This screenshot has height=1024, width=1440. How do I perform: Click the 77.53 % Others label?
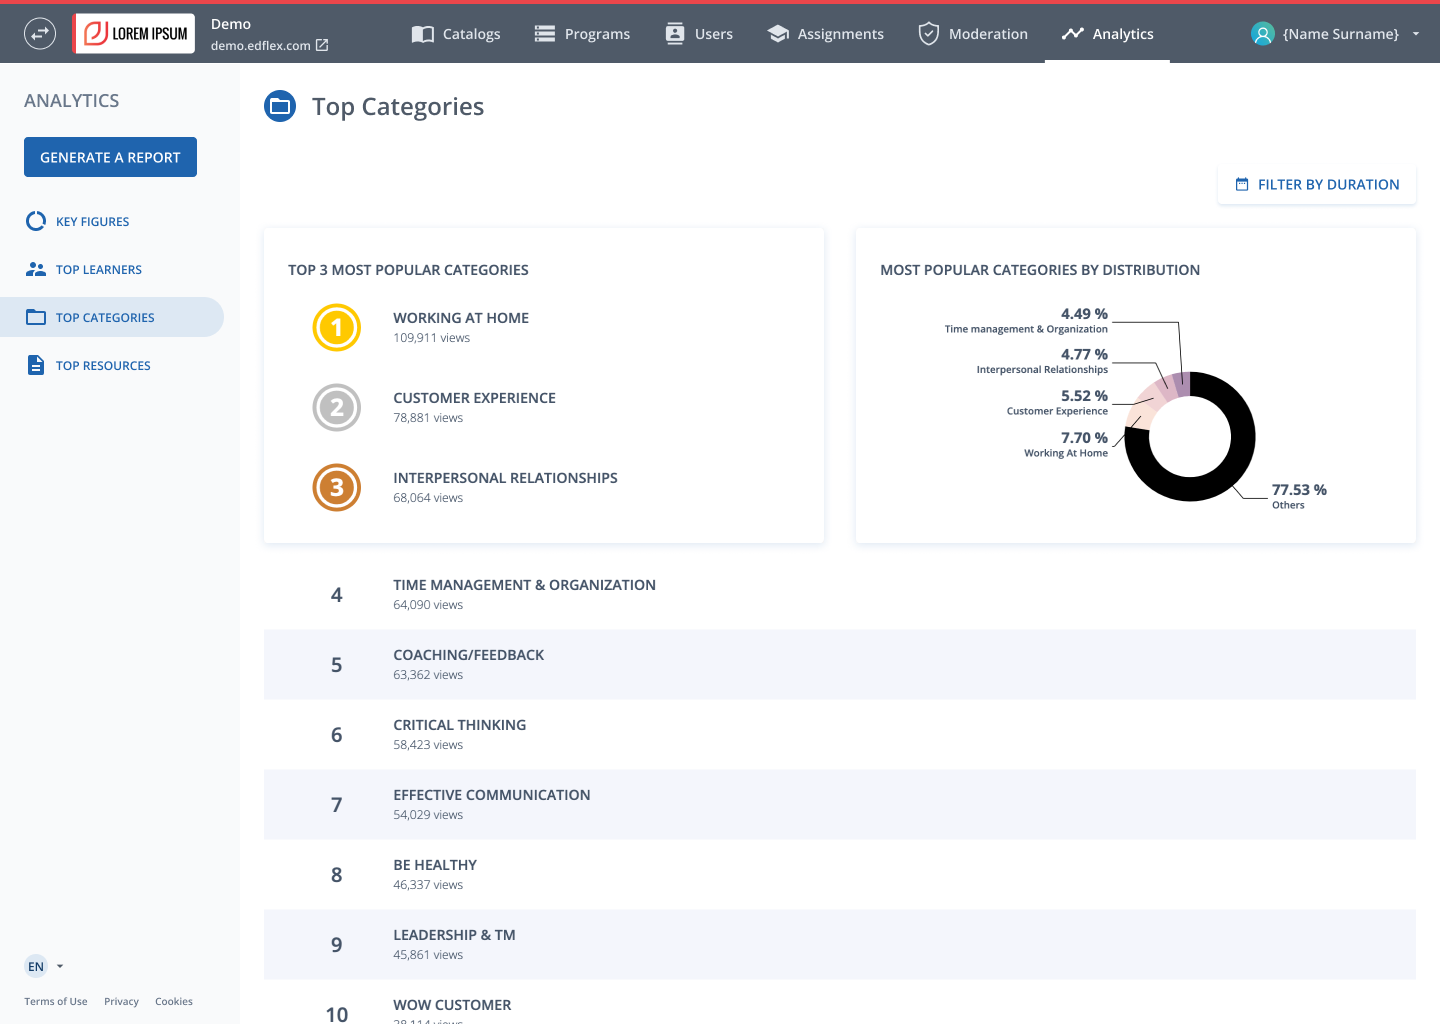[1299, 496]
